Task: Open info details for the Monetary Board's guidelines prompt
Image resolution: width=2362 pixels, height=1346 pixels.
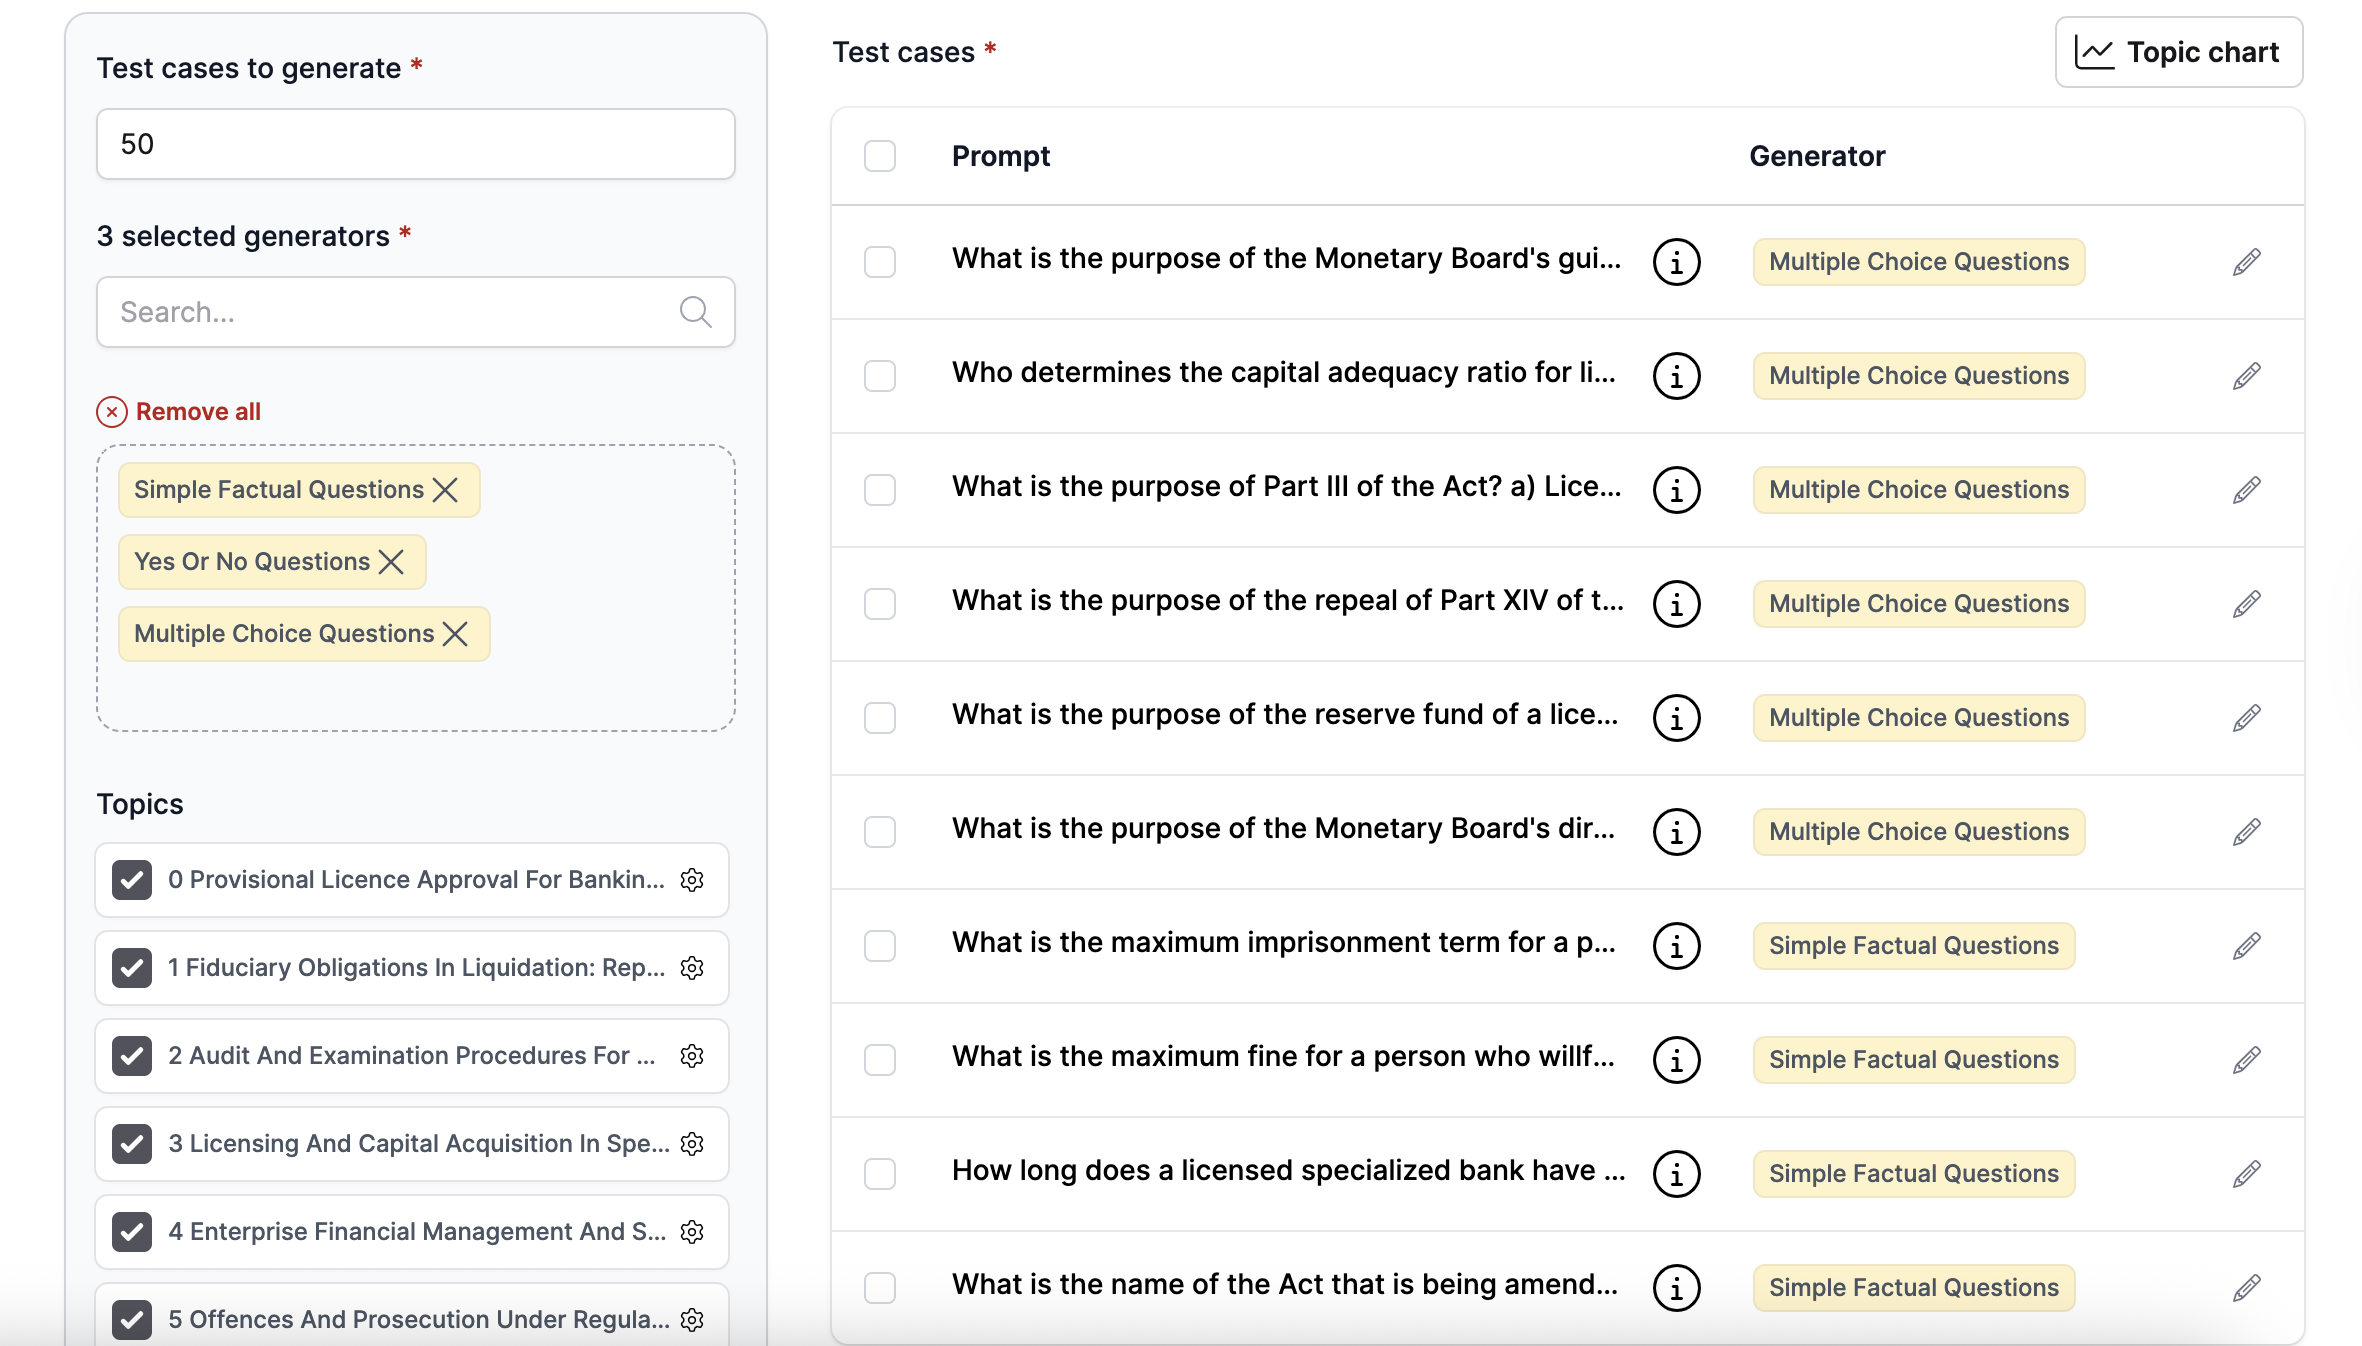Action: [x=1676, y=261]
